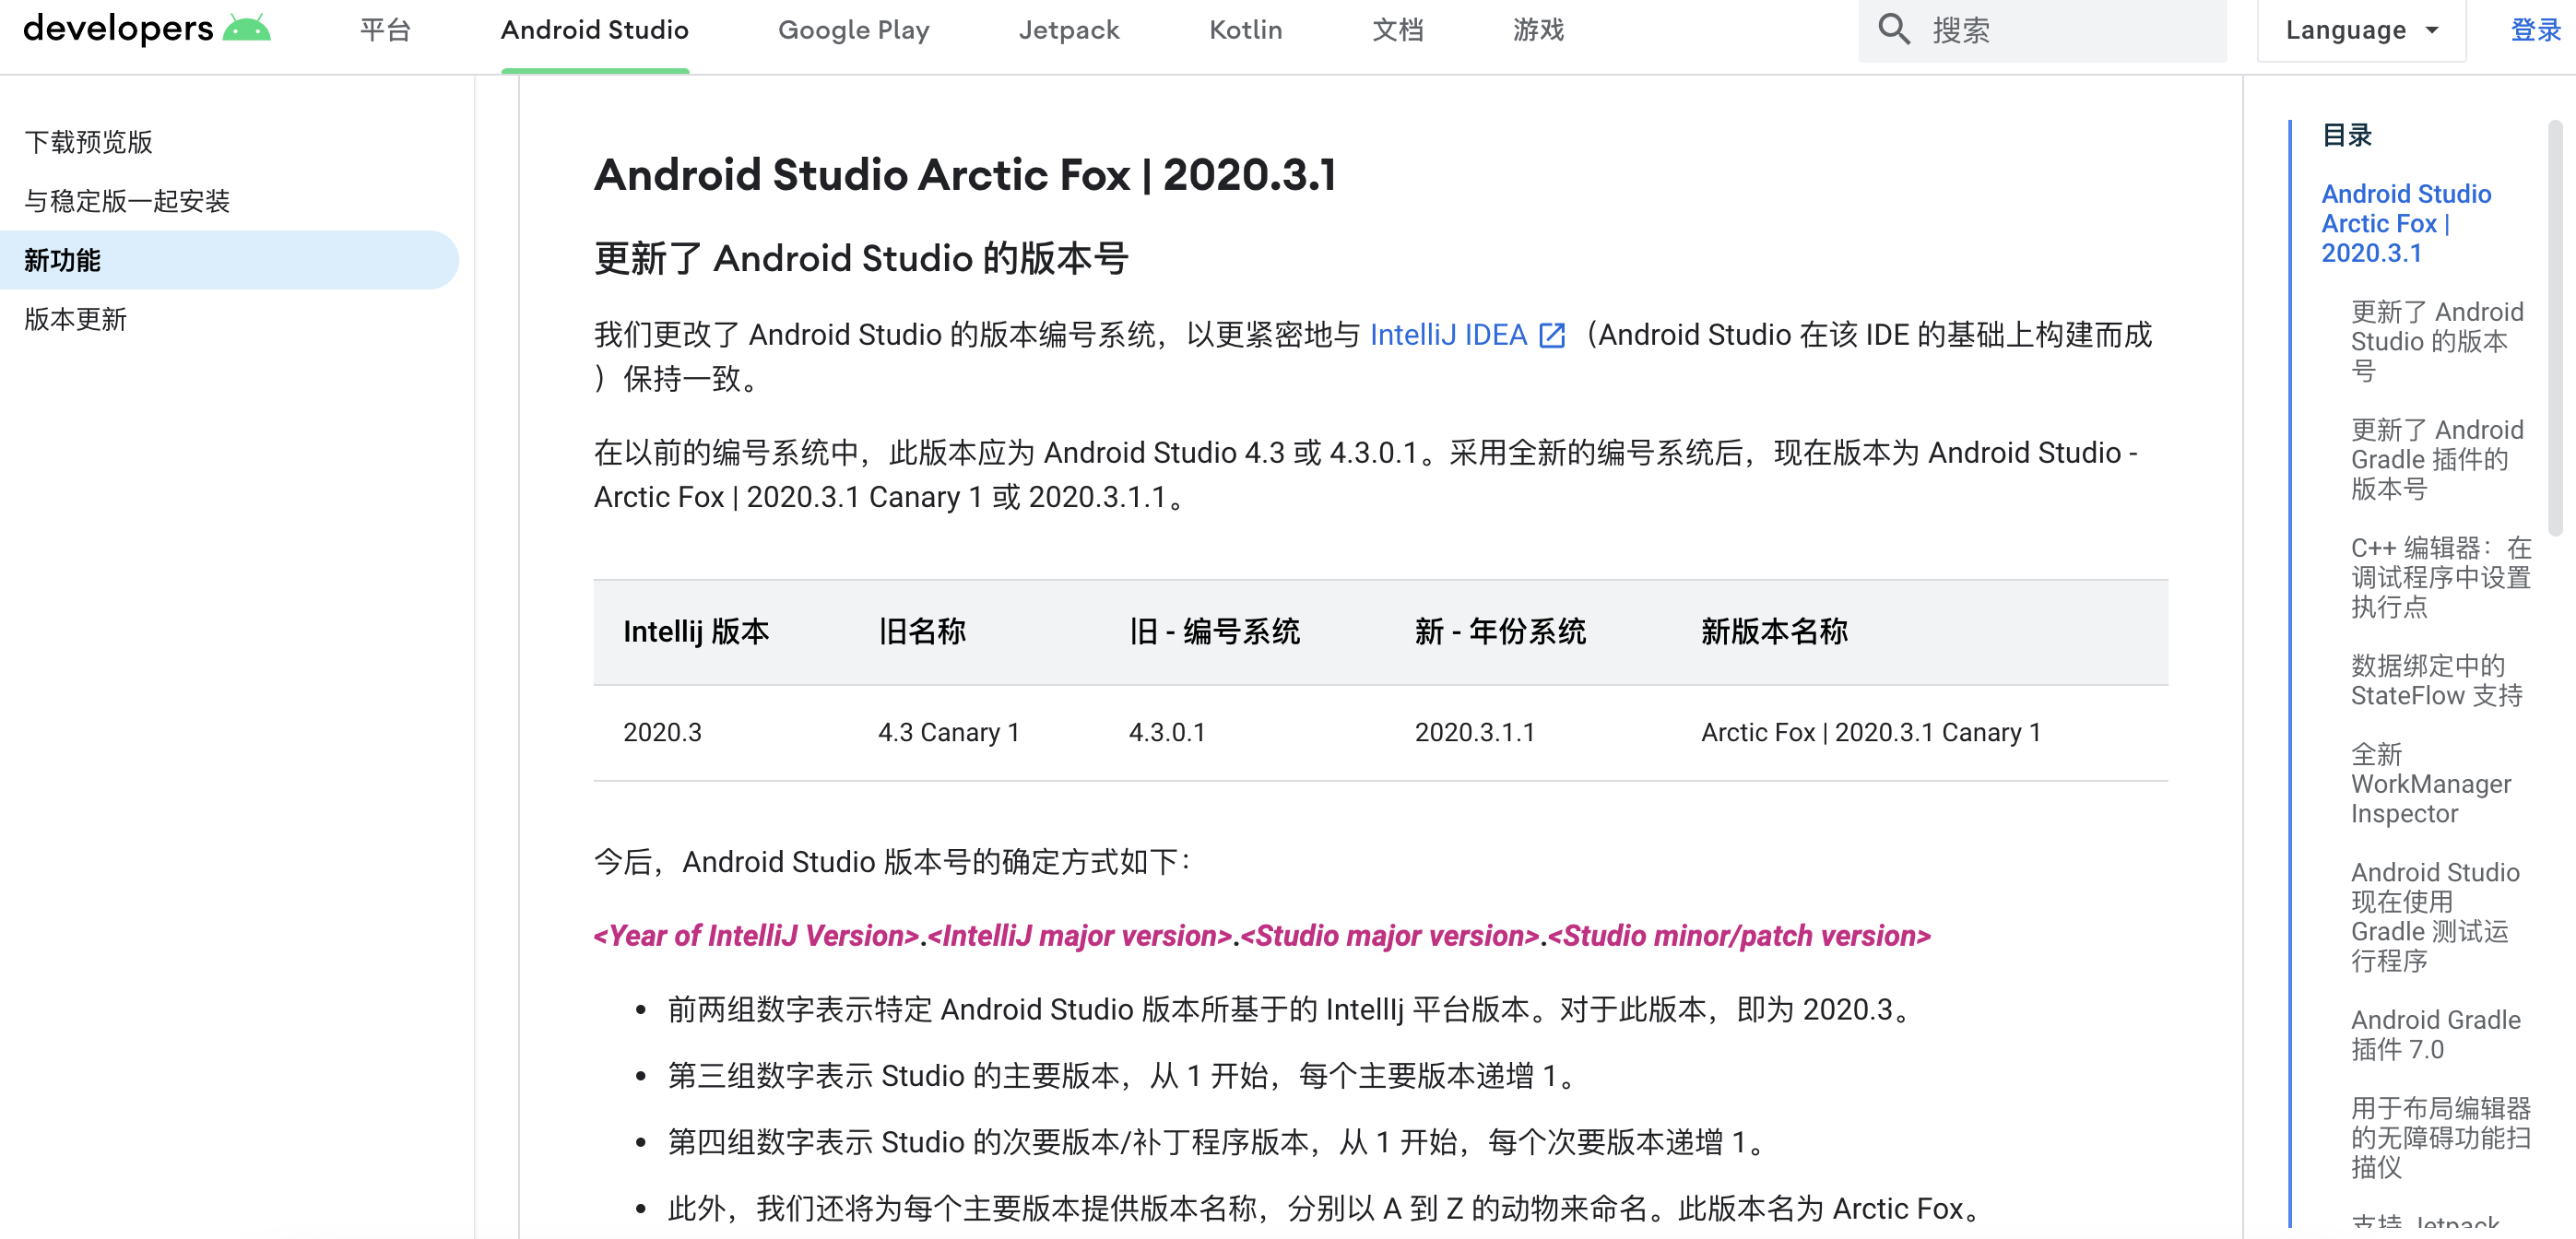Click the Arctic Fox | 2020.3.1 Canary 1 cell
Image resolution: width=2576 pixels, height=1239 pixels.
pyautogui.click(x=1870, y=733)
